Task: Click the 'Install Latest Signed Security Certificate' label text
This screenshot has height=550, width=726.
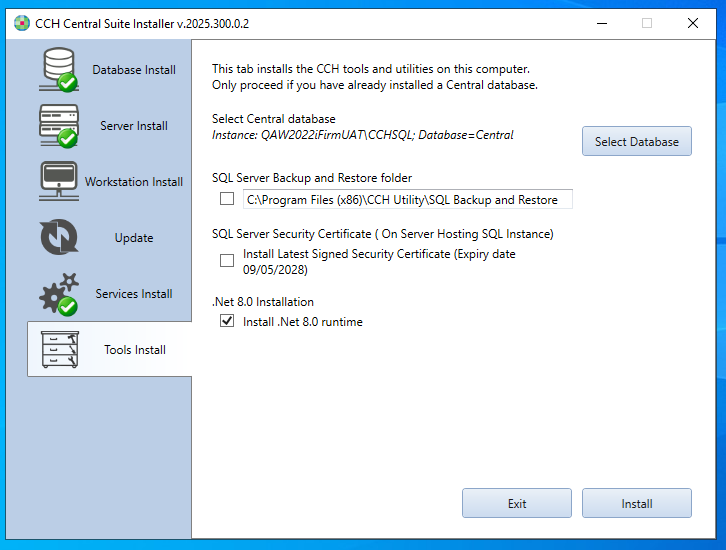Action: point(379,262)
